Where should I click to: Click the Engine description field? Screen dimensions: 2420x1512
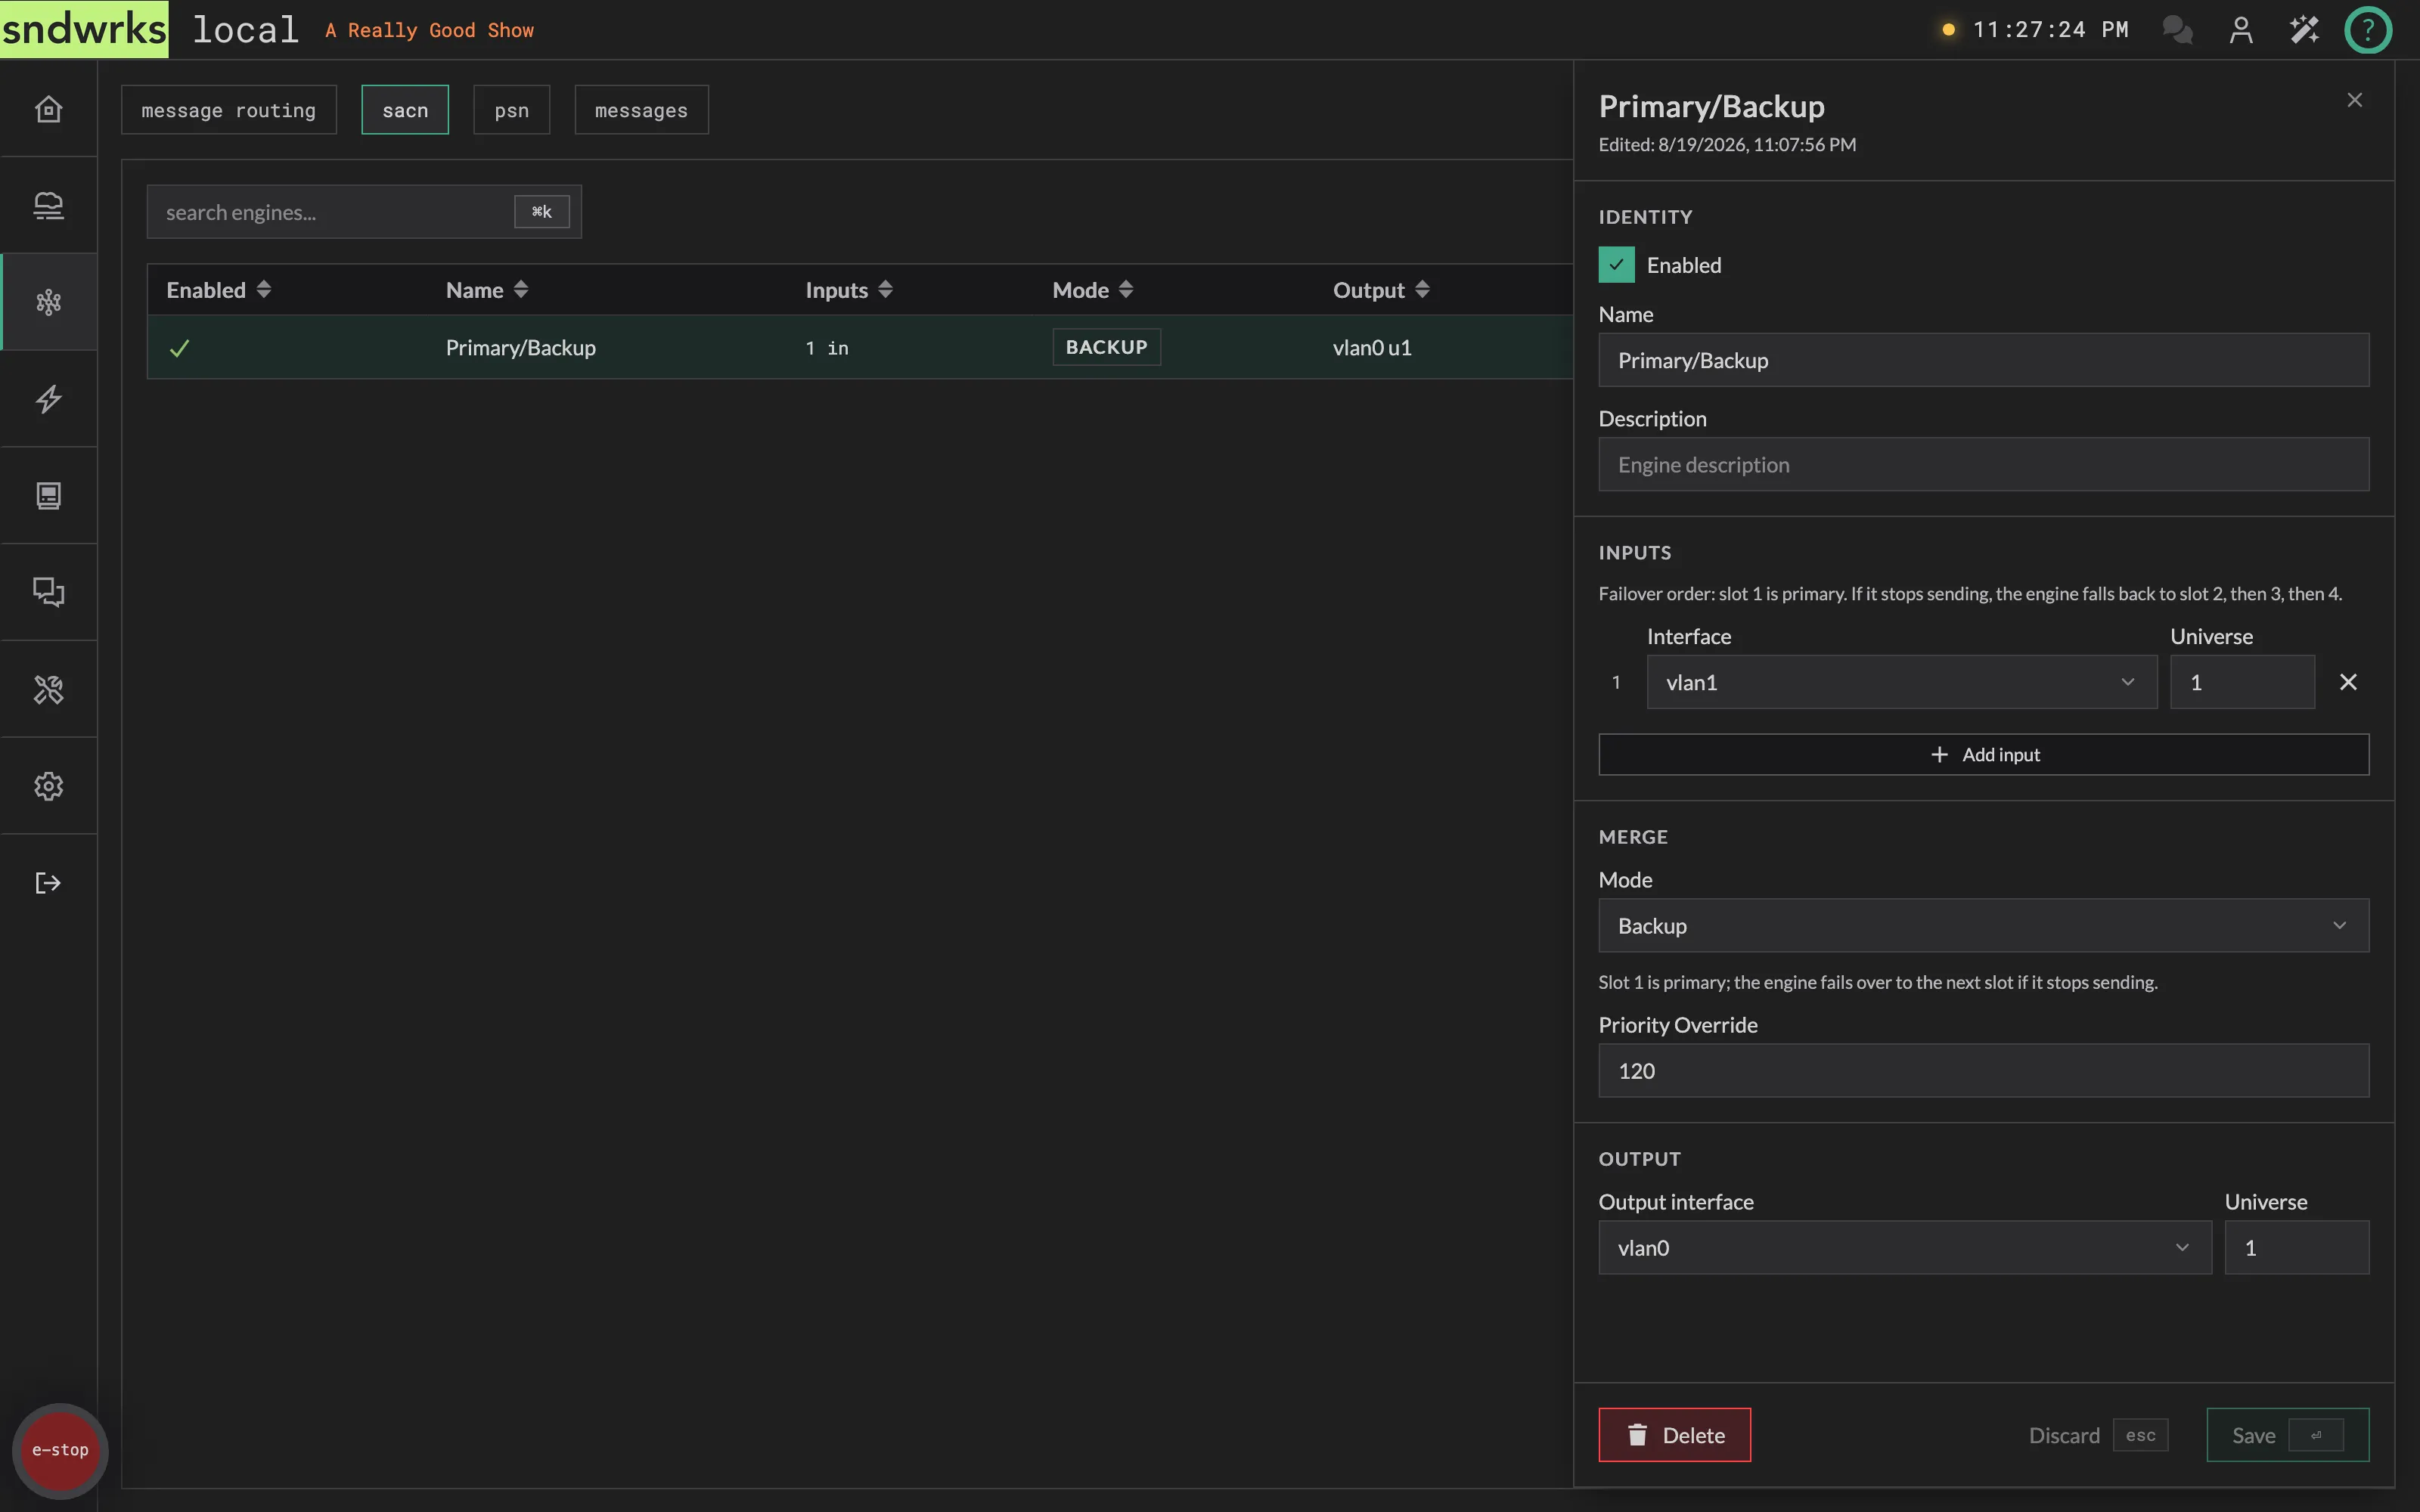[x=1983, y=464]
